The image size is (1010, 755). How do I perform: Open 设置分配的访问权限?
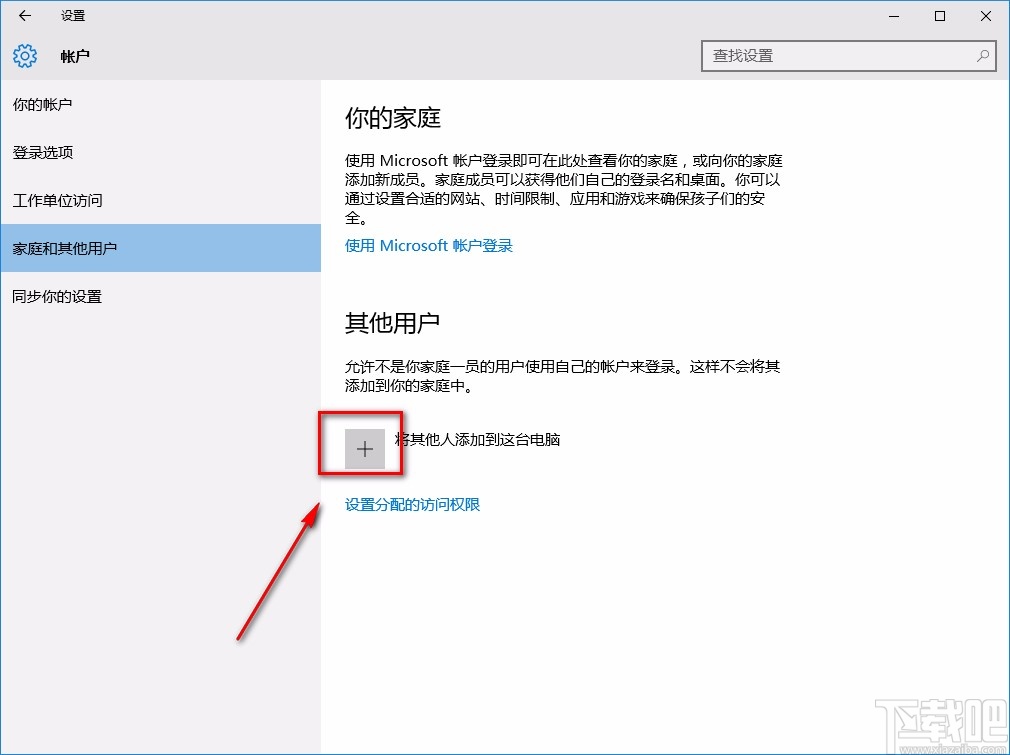point(413,504)
